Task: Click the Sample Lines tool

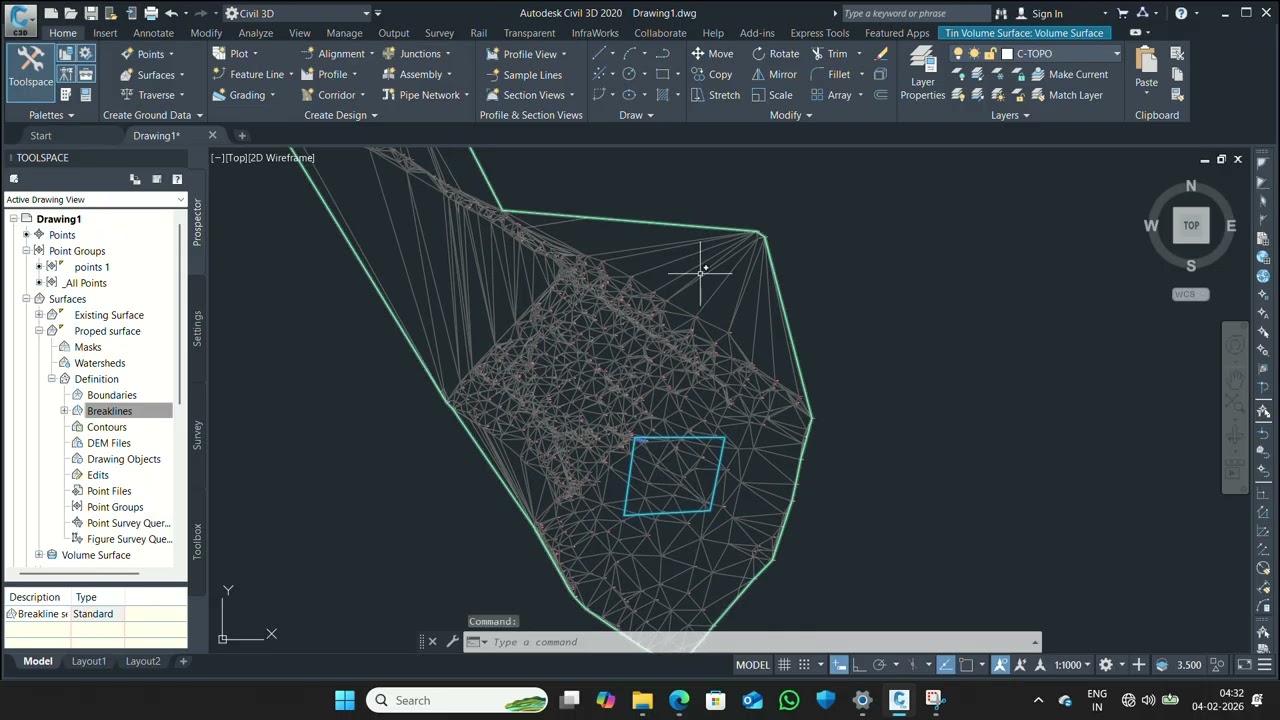Action: coord(523,75)
